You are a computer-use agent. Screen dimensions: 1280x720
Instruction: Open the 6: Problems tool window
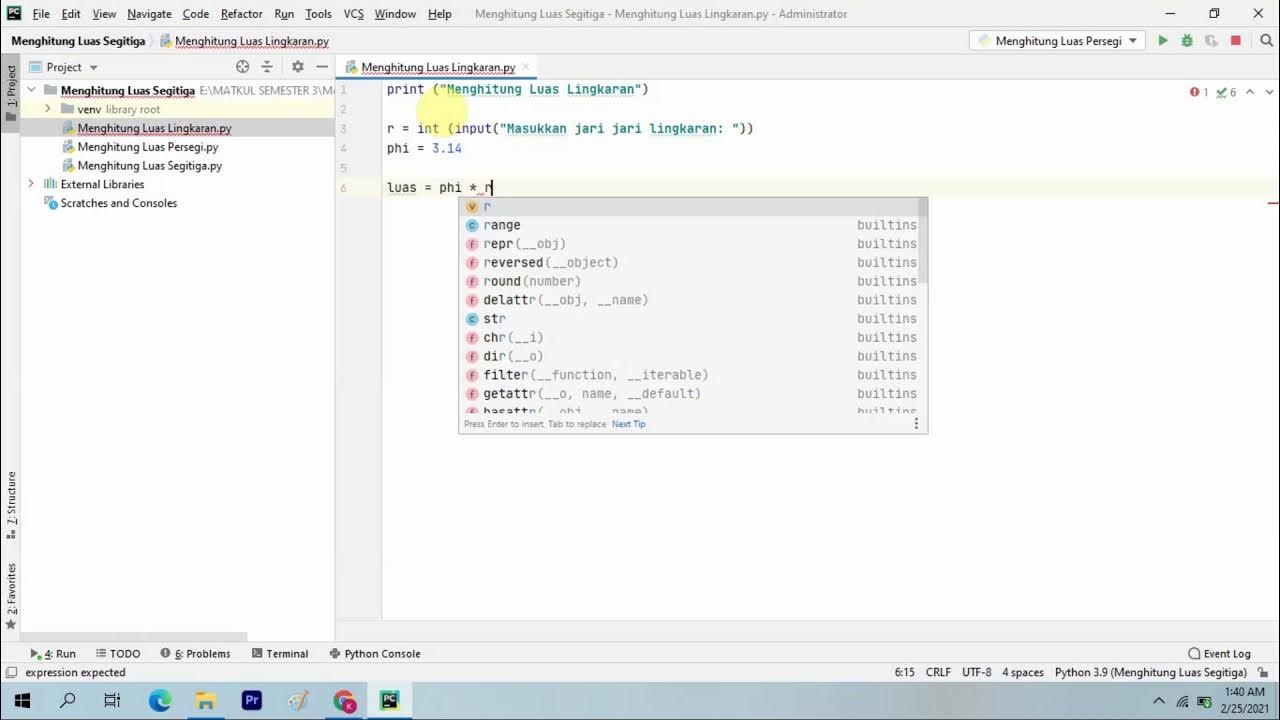point(194,654)
